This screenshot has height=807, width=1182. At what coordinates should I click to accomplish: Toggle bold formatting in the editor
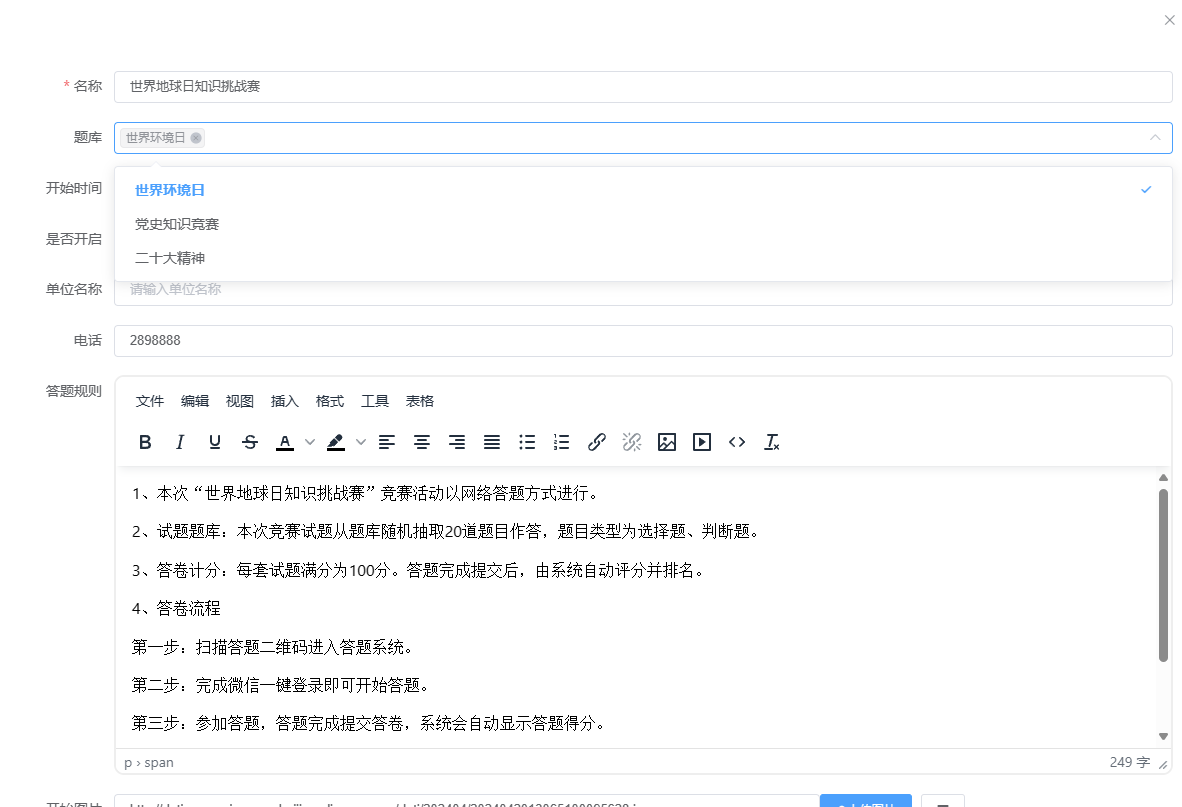point(145,442)
